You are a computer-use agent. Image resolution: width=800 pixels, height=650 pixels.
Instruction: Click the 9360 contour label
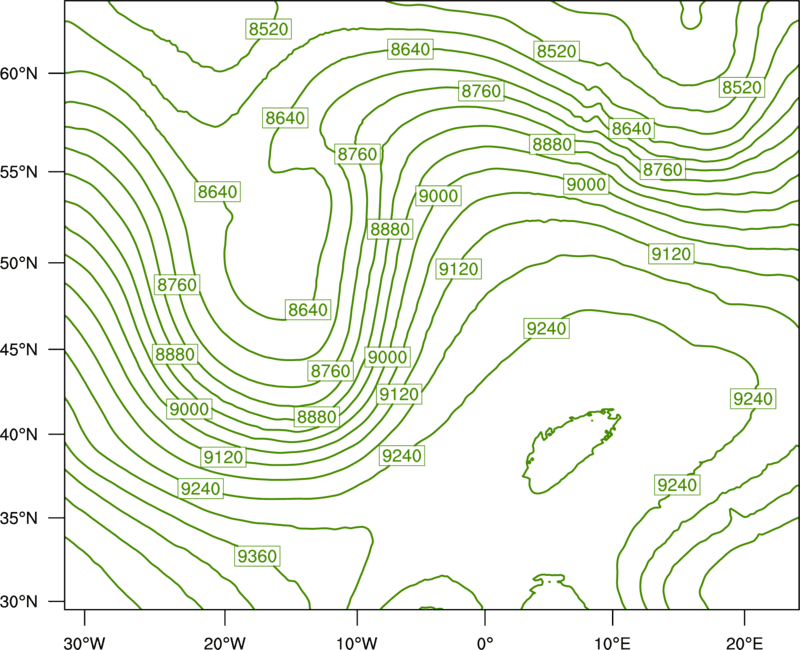pos(258,556)
